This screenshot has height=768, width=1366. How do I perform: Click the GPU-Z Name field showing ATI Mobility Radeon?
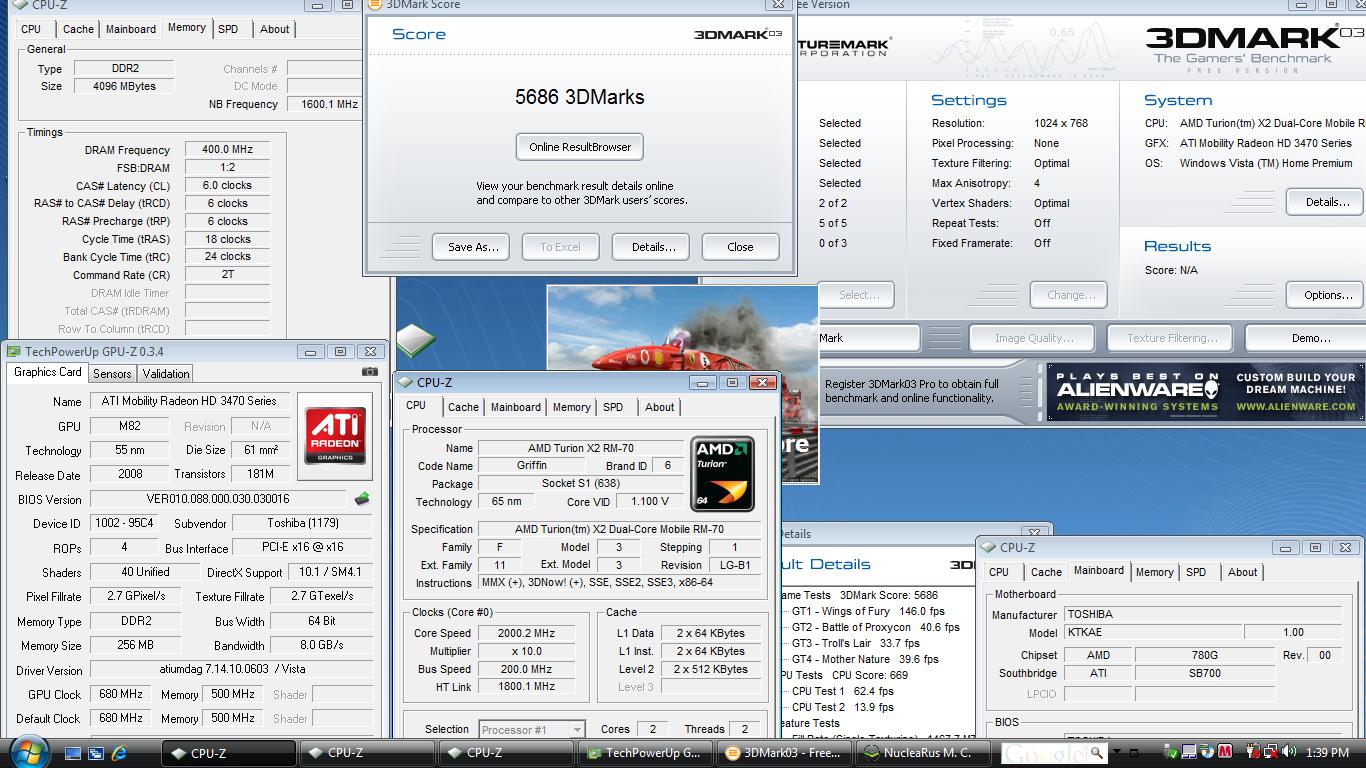coord(190,400)
